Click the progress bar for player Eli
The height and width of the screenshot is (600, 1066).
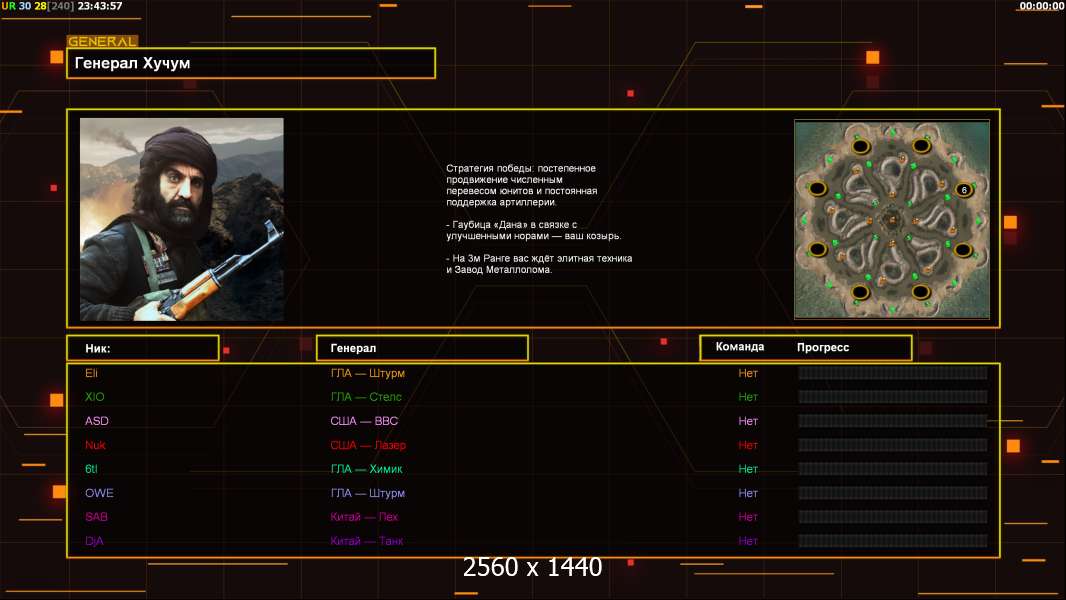coord(892,373)
